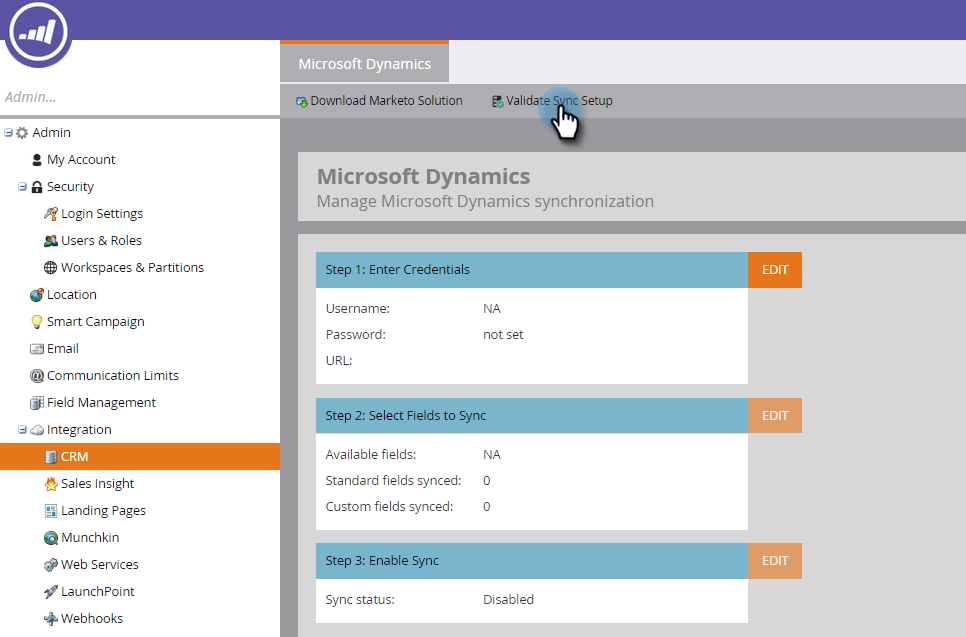Viewport: 966px width, 637px height.
Task: Open Smart Campaign settings
Action: (x=95, y=322)
